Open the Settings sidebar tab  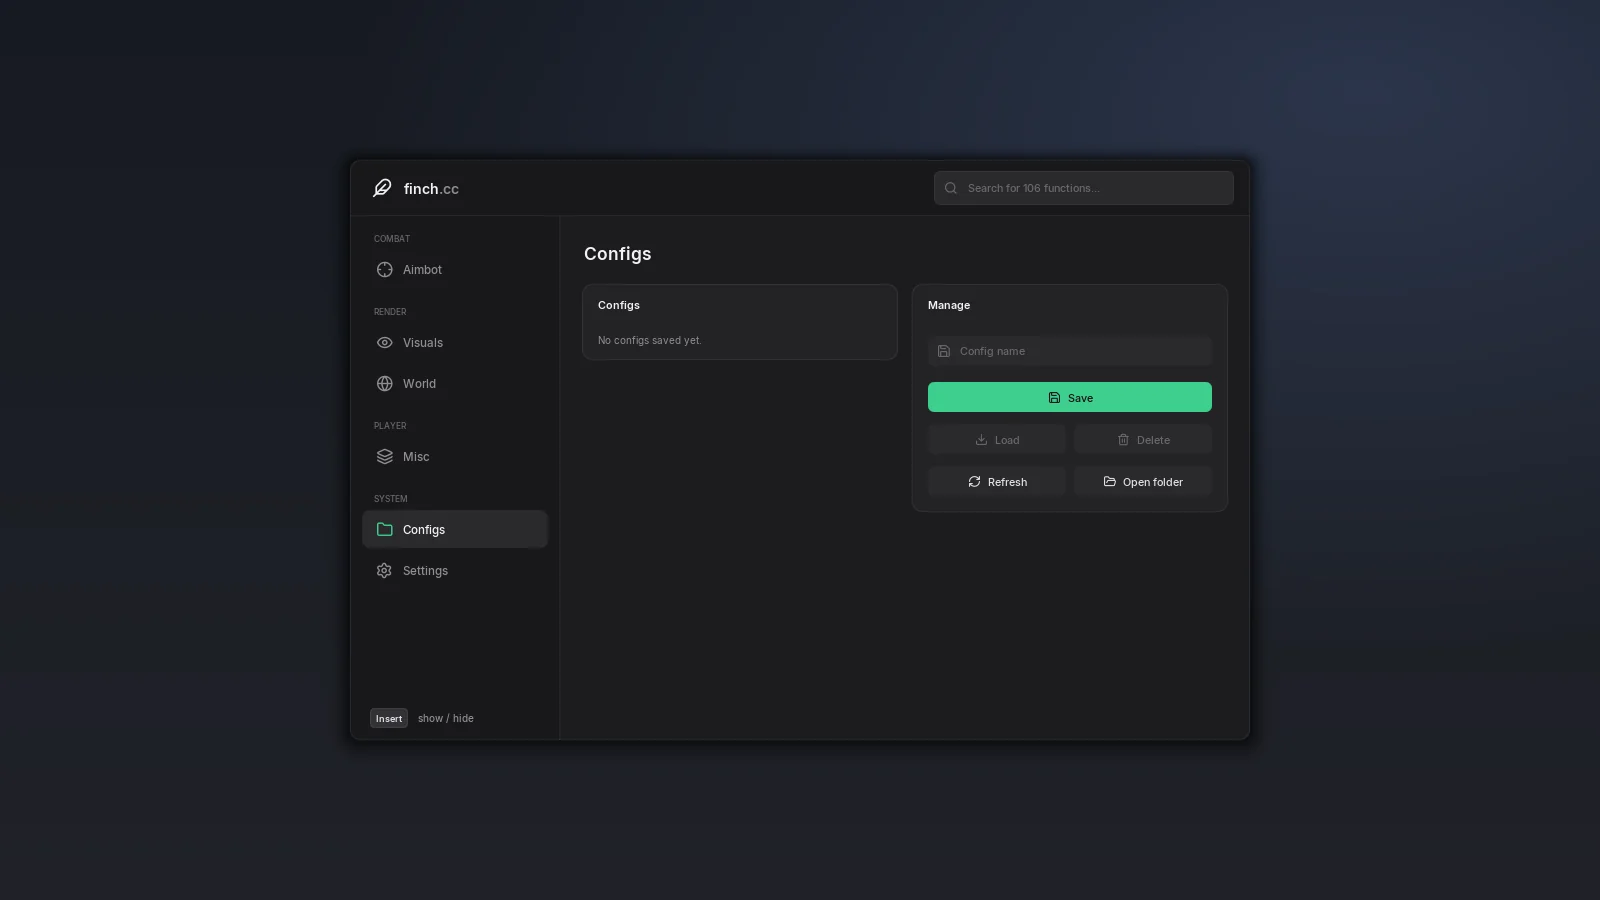tap(455, 570)
